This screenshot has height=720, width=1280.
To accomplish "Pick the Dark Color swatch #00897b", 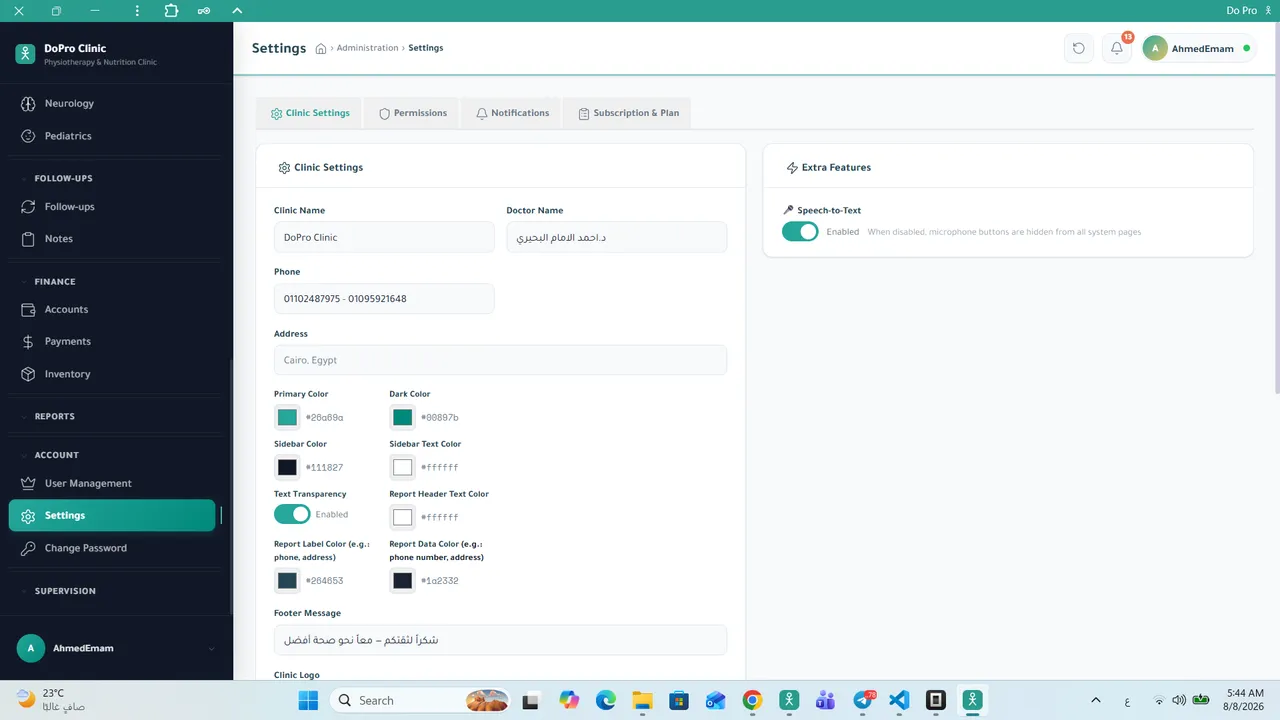I will [x=402, y=417].
